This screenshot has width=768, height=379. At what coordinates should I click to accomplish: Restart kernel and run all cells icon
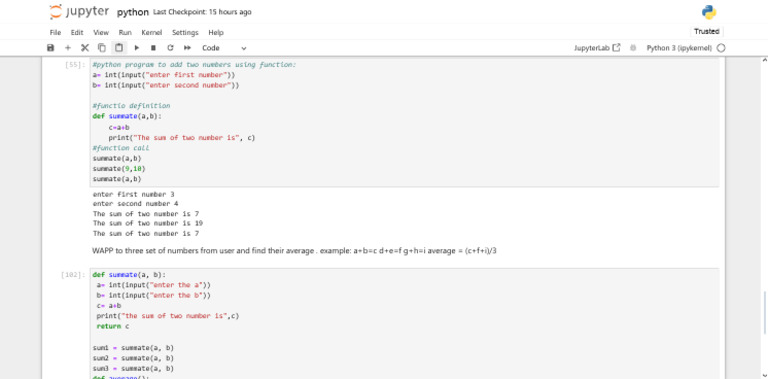[187, 48]
